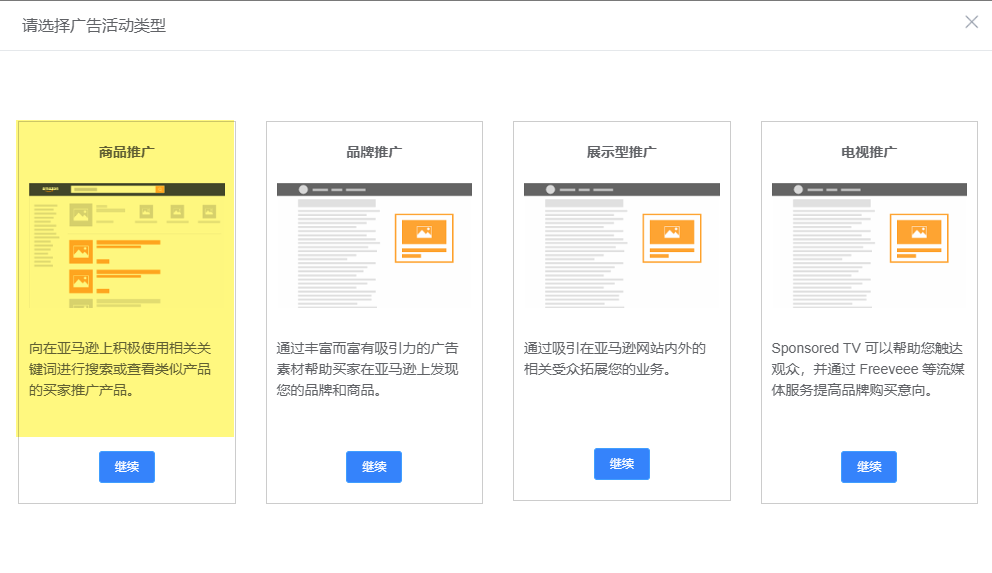Select the 商品推广 card title

tap(127, 152)
